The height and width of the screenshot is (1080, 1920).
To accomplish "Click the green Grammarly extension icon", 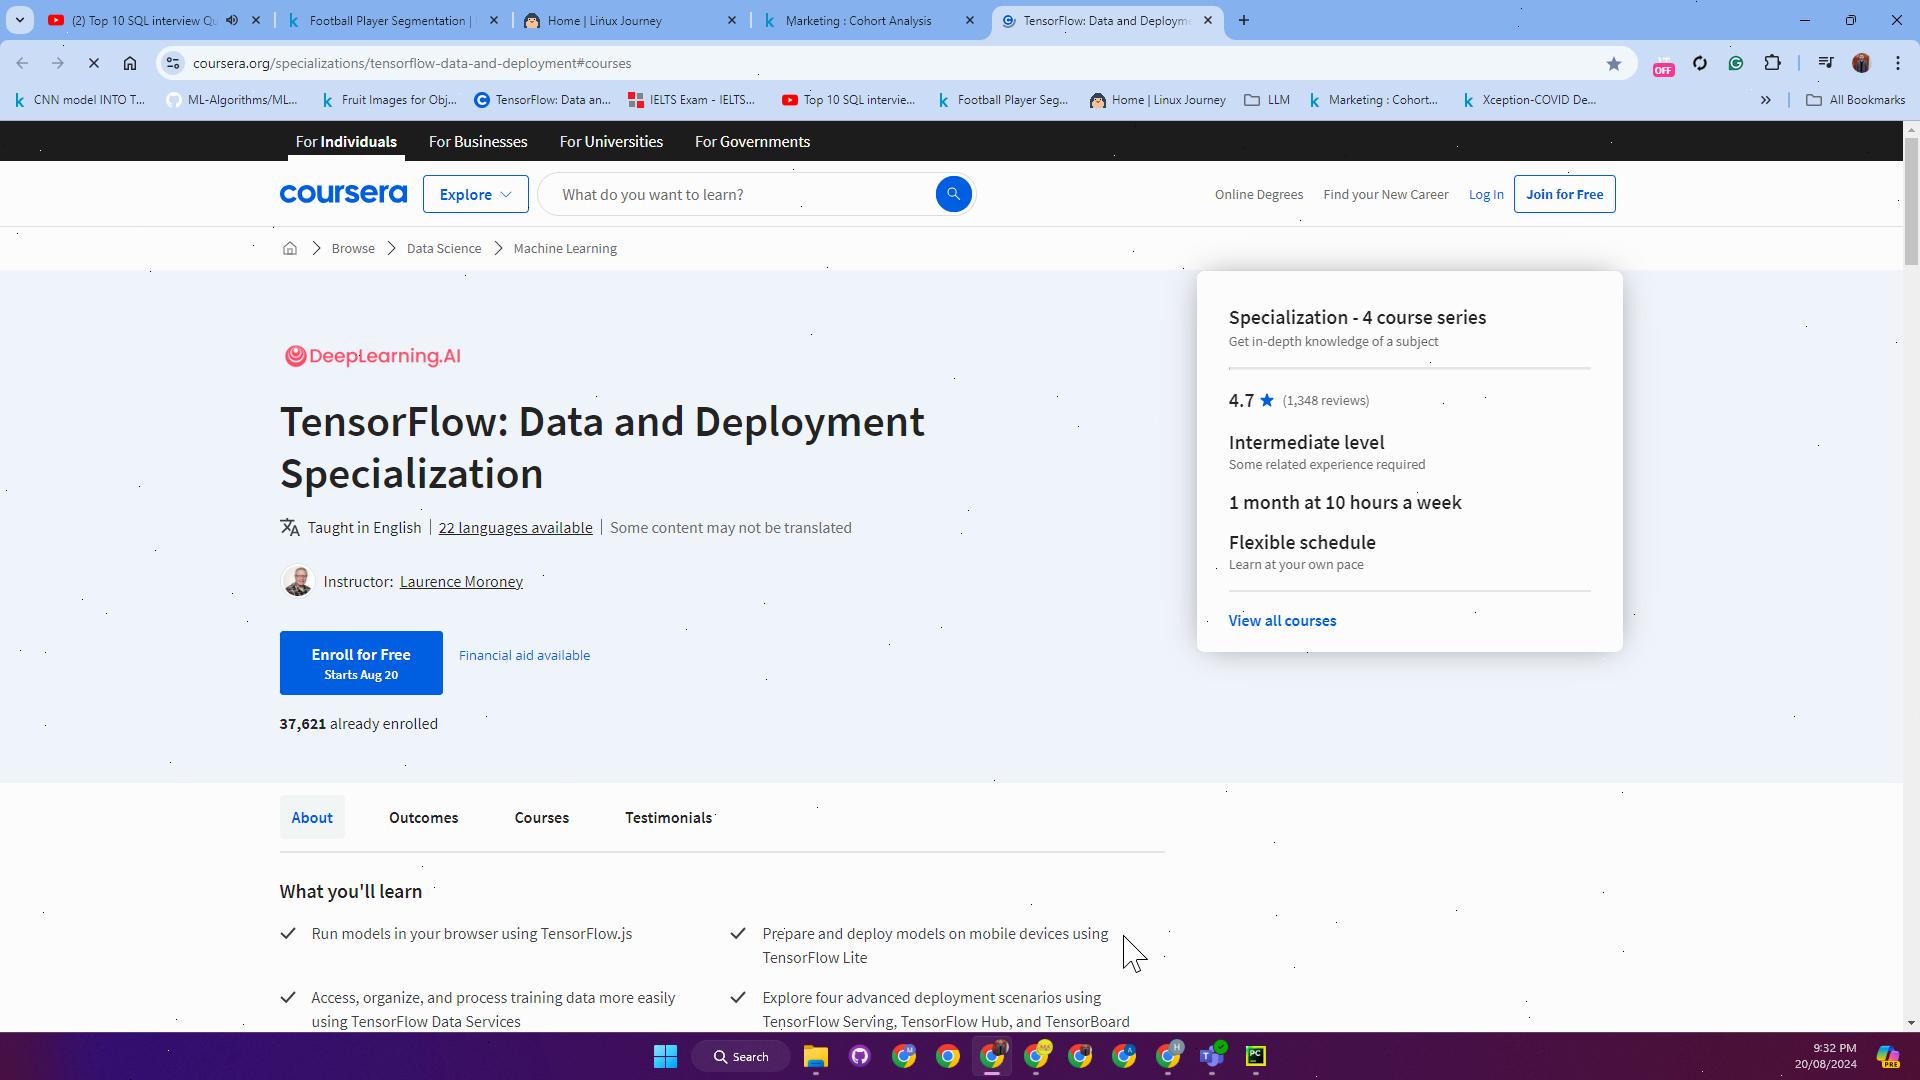I will 1736,63.
